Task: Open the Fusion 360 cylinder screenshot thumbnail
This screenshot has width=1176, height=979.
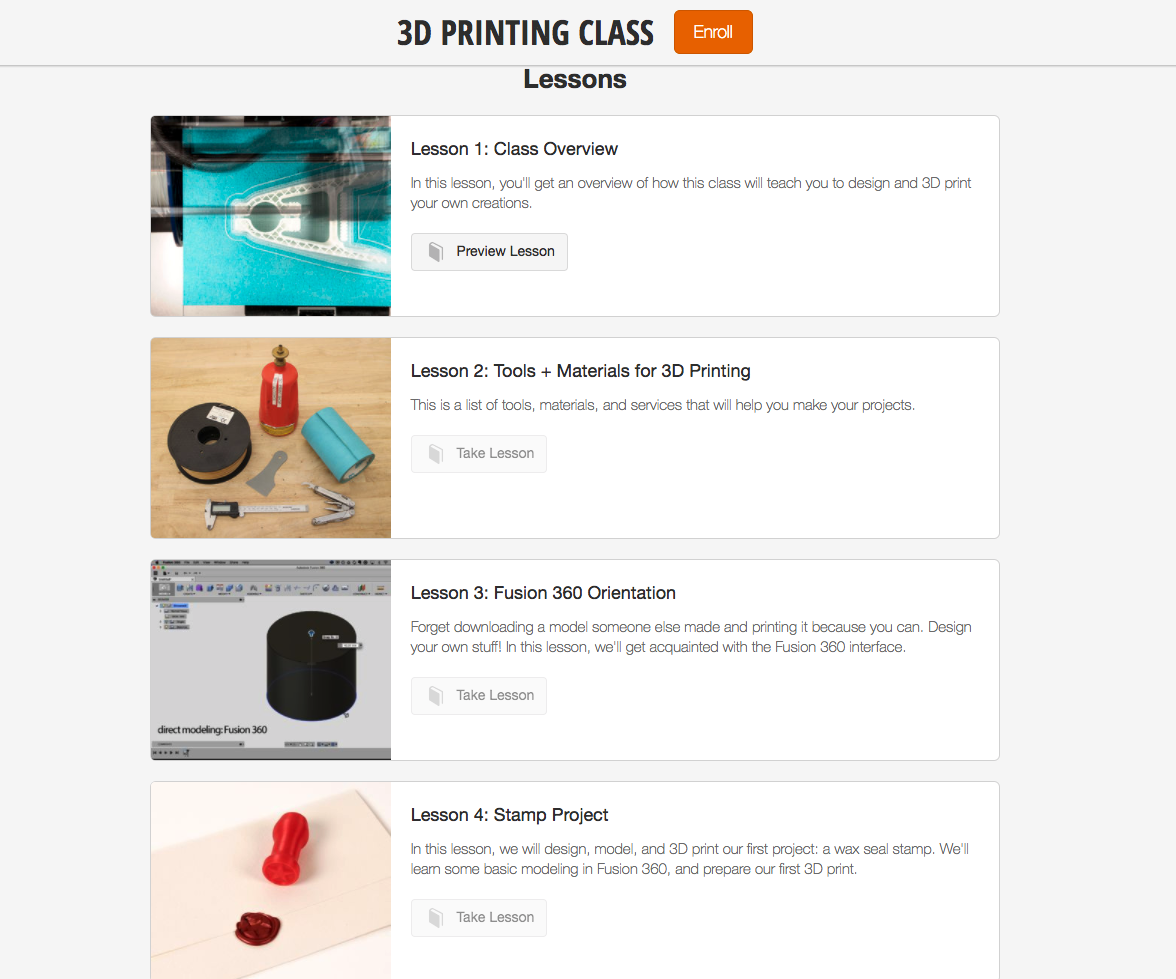Action: (x=271, y=660)
